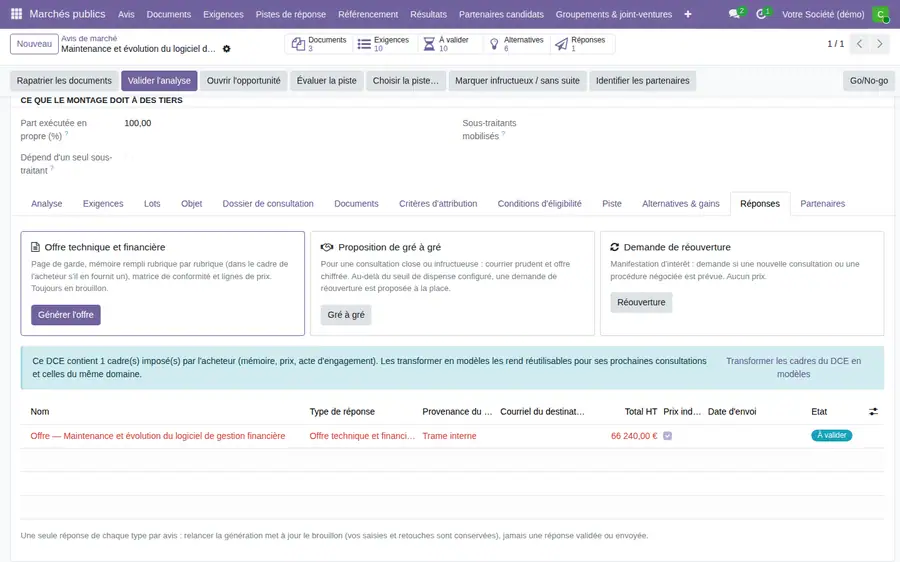Open the Résultats menu
The width and height of the screenshot is (900, 562).
pyautogui.click(x=428, y=14)
